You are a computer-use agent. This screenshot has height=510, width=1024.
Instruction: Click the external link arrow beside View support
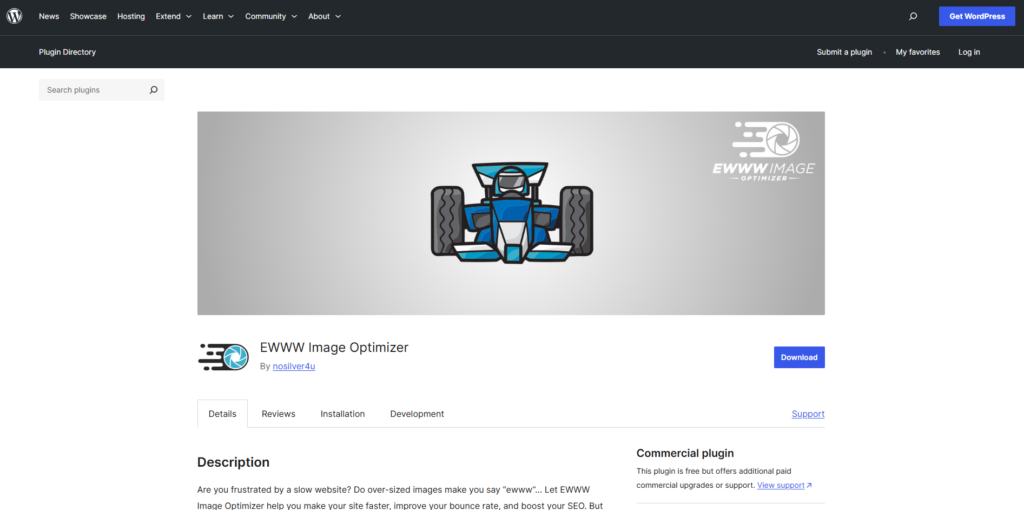809,486
